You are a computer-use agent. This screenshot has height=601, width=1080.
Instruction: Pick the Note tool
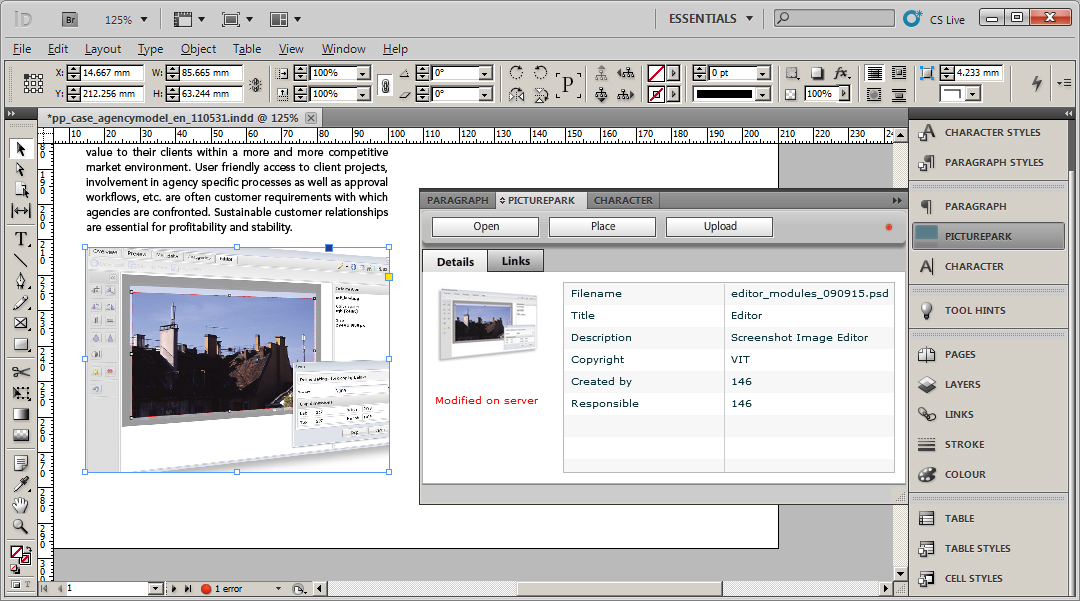21,463
